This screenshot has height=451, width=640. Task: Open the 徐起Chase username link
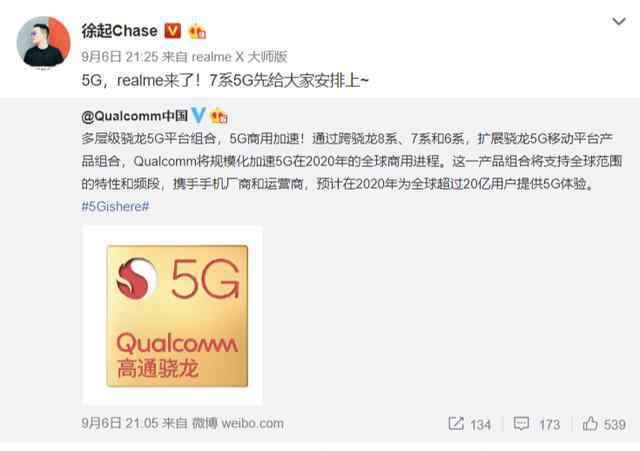point(119,31)
